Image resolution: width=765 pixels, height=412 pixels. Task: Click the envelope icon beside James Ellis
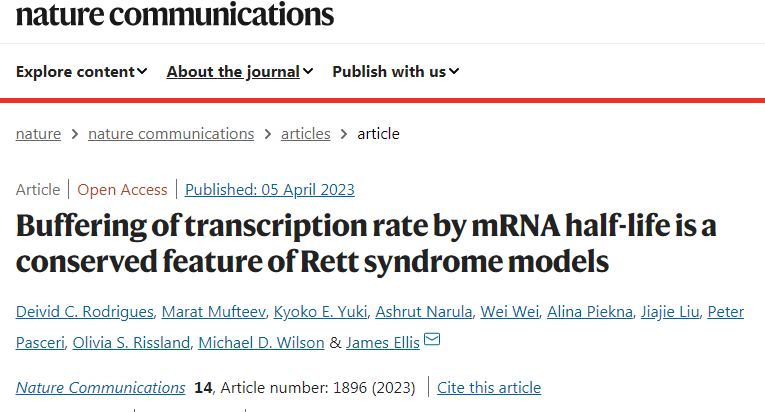click(432, 342)
